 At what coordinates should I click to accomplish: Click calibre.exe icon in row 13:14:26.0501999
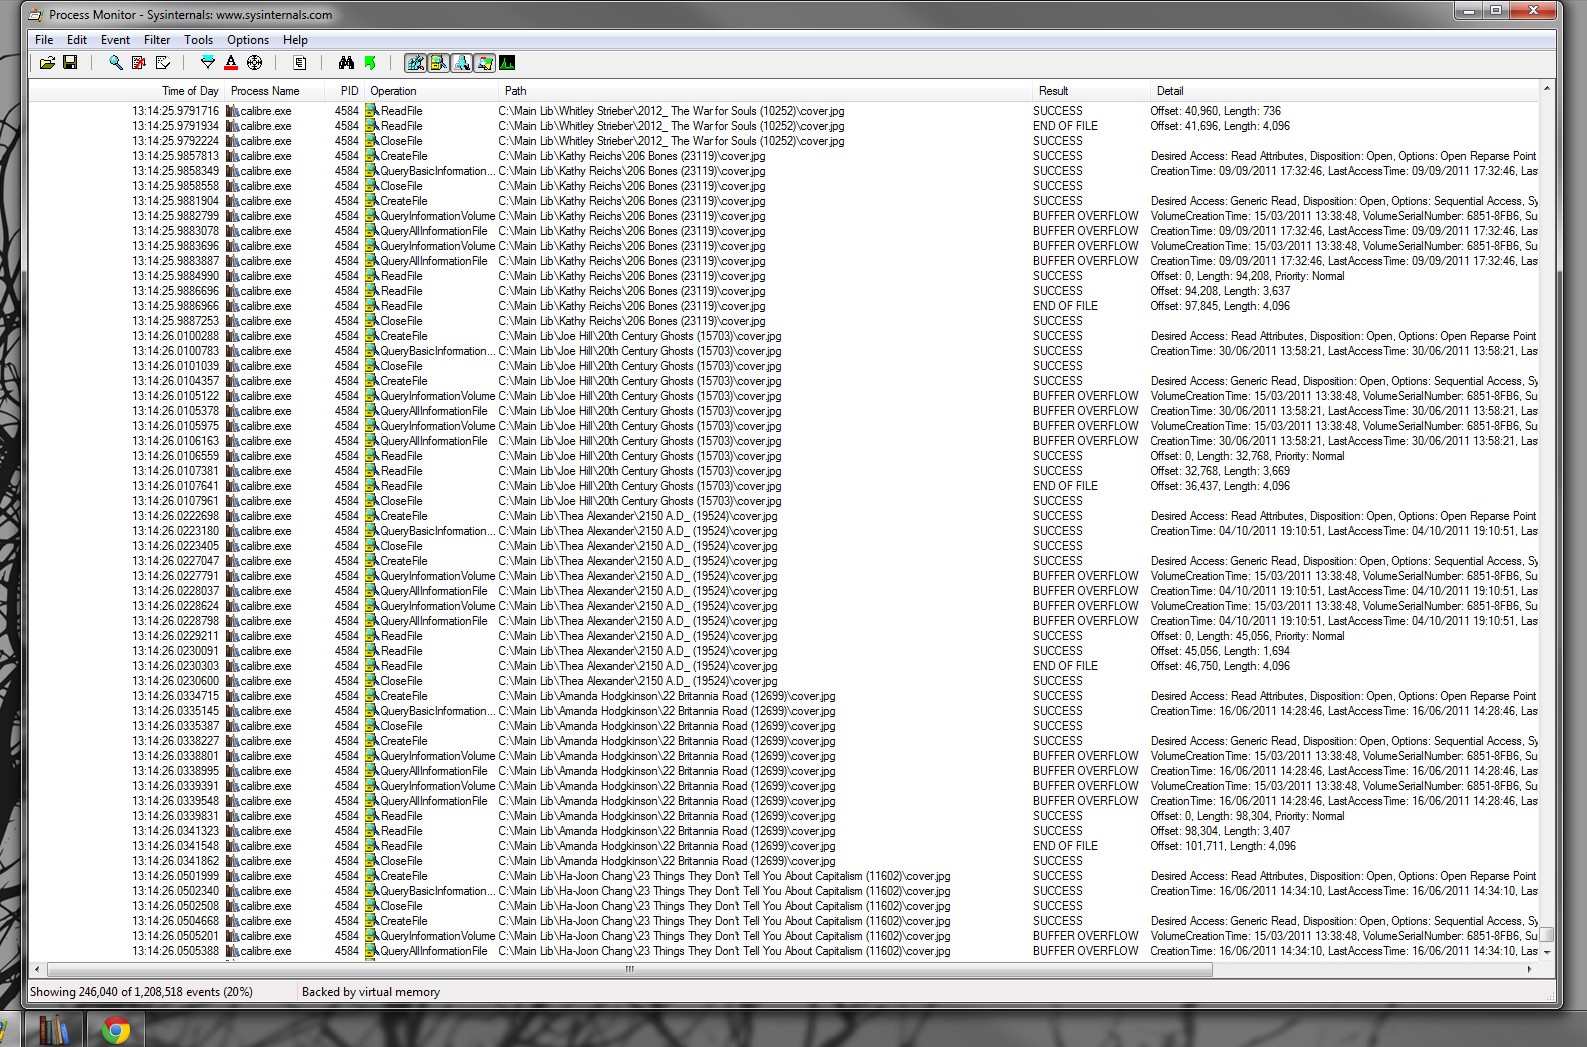(232, 876)
